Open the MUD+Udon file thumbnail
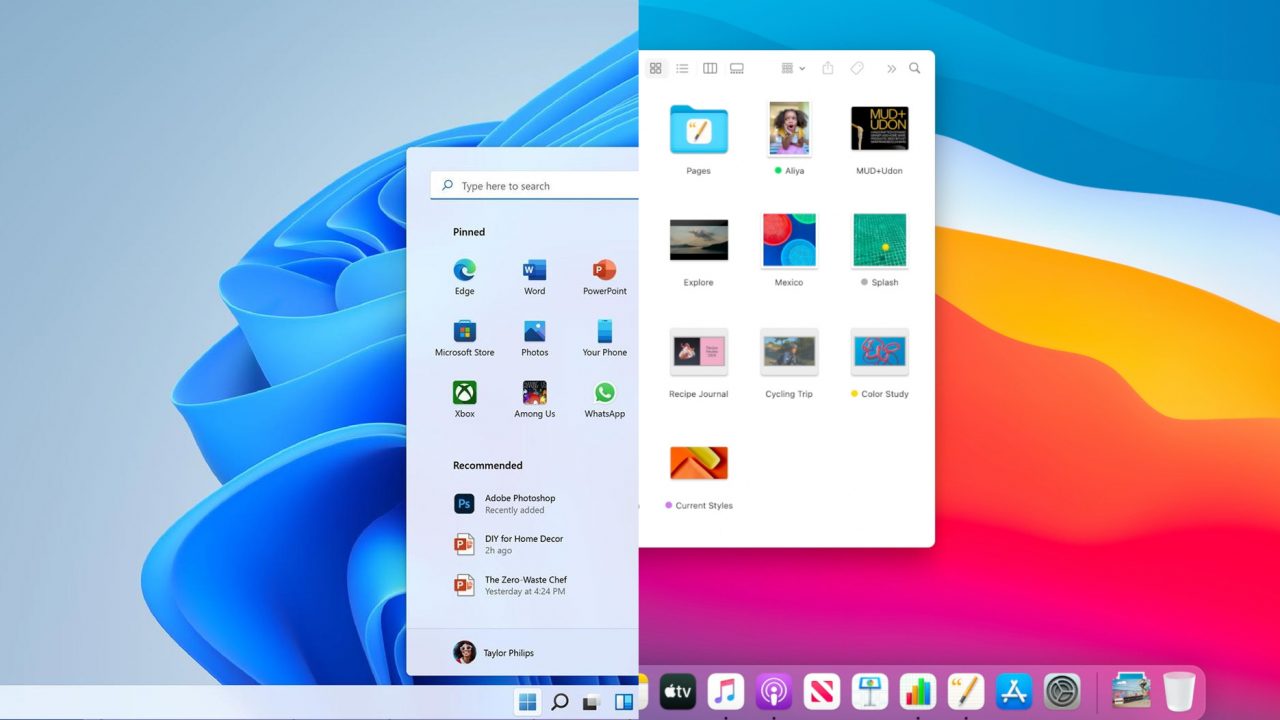Image resolution: width=1280 pixels, height=720 pixels. pos(879,127)
